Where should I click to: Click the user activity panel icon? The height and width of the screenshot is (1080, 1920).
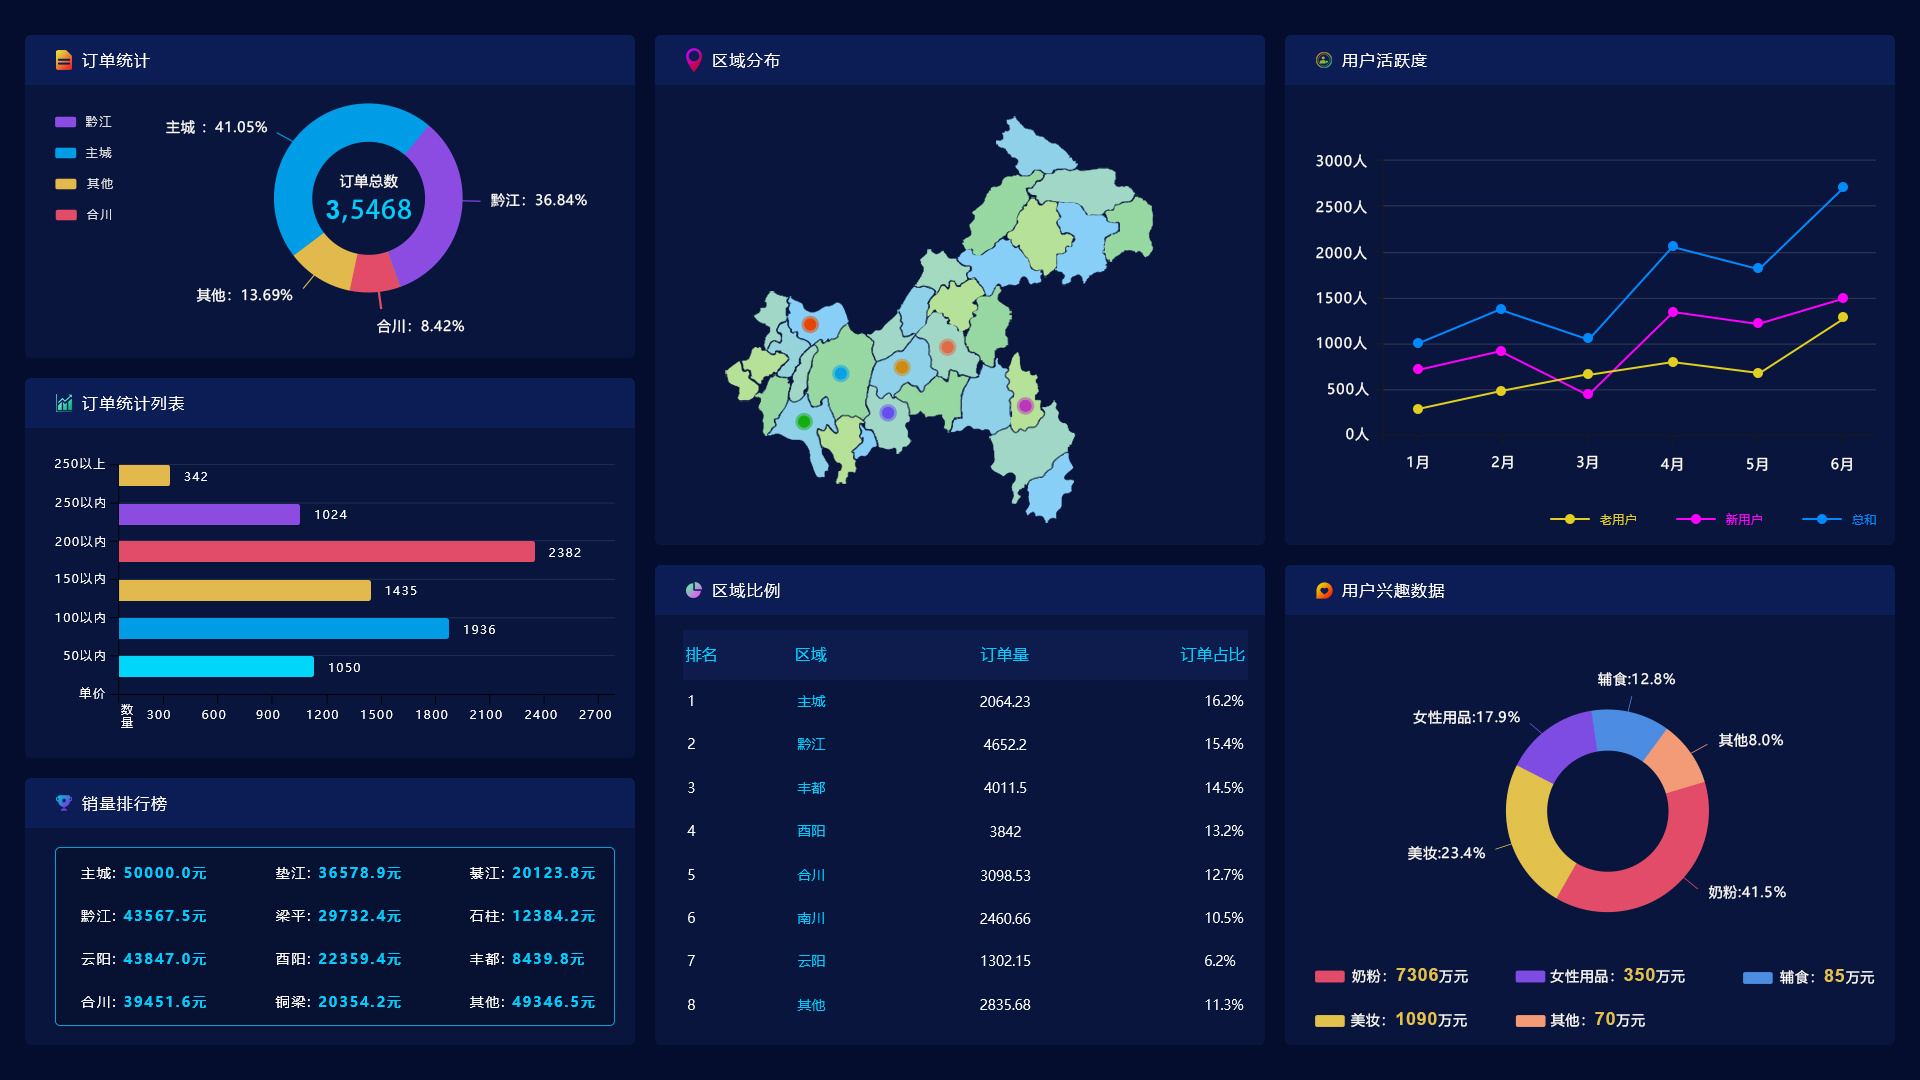(1323, 60)
